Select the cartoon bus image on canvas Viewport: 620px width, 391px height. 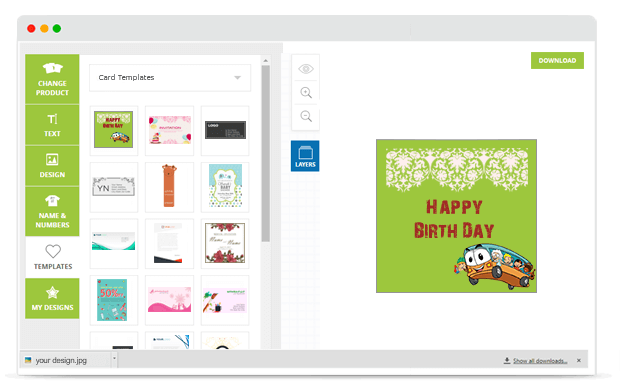tap(494, 266)
